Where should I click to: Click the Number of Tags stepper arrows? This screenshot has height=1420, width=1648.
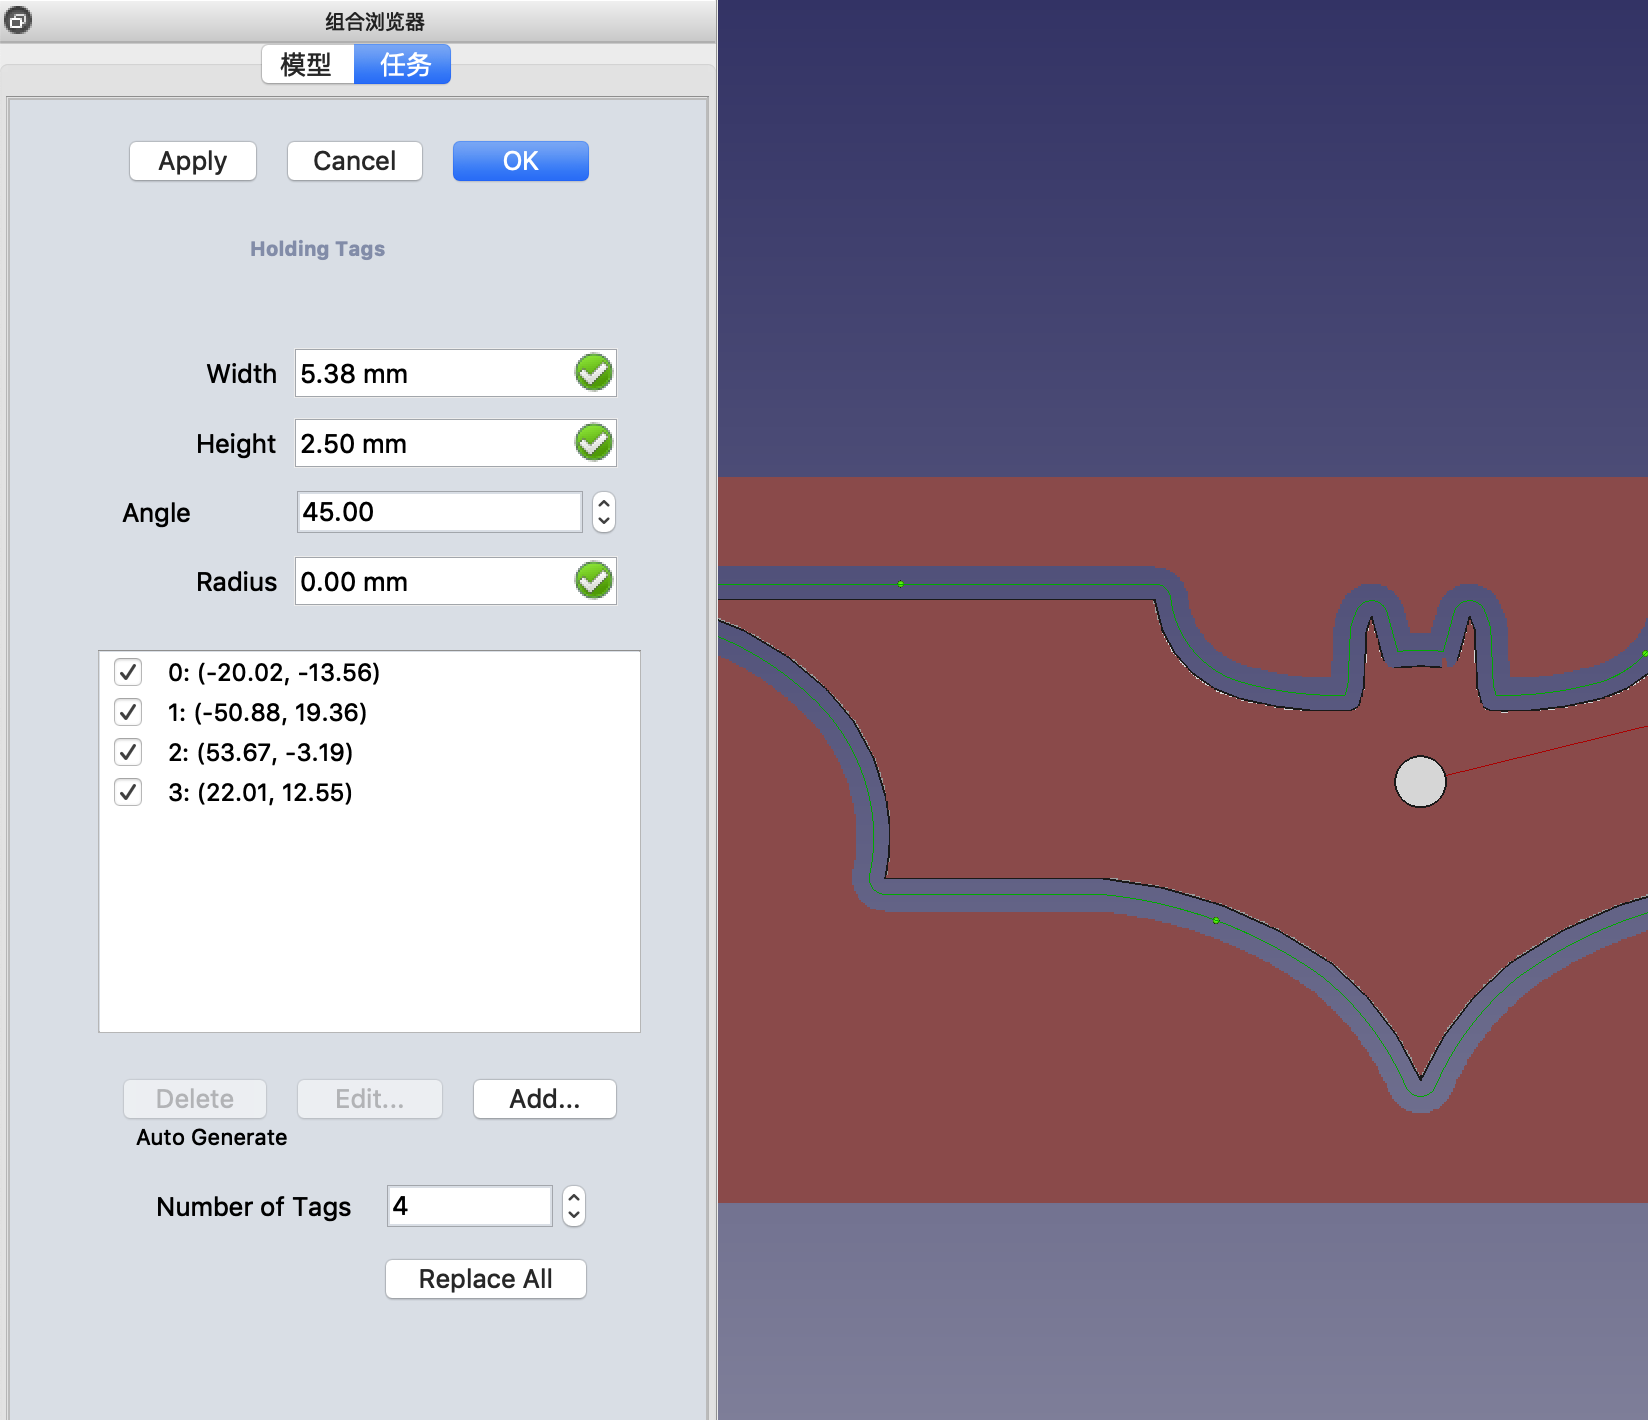point(573,1206)
